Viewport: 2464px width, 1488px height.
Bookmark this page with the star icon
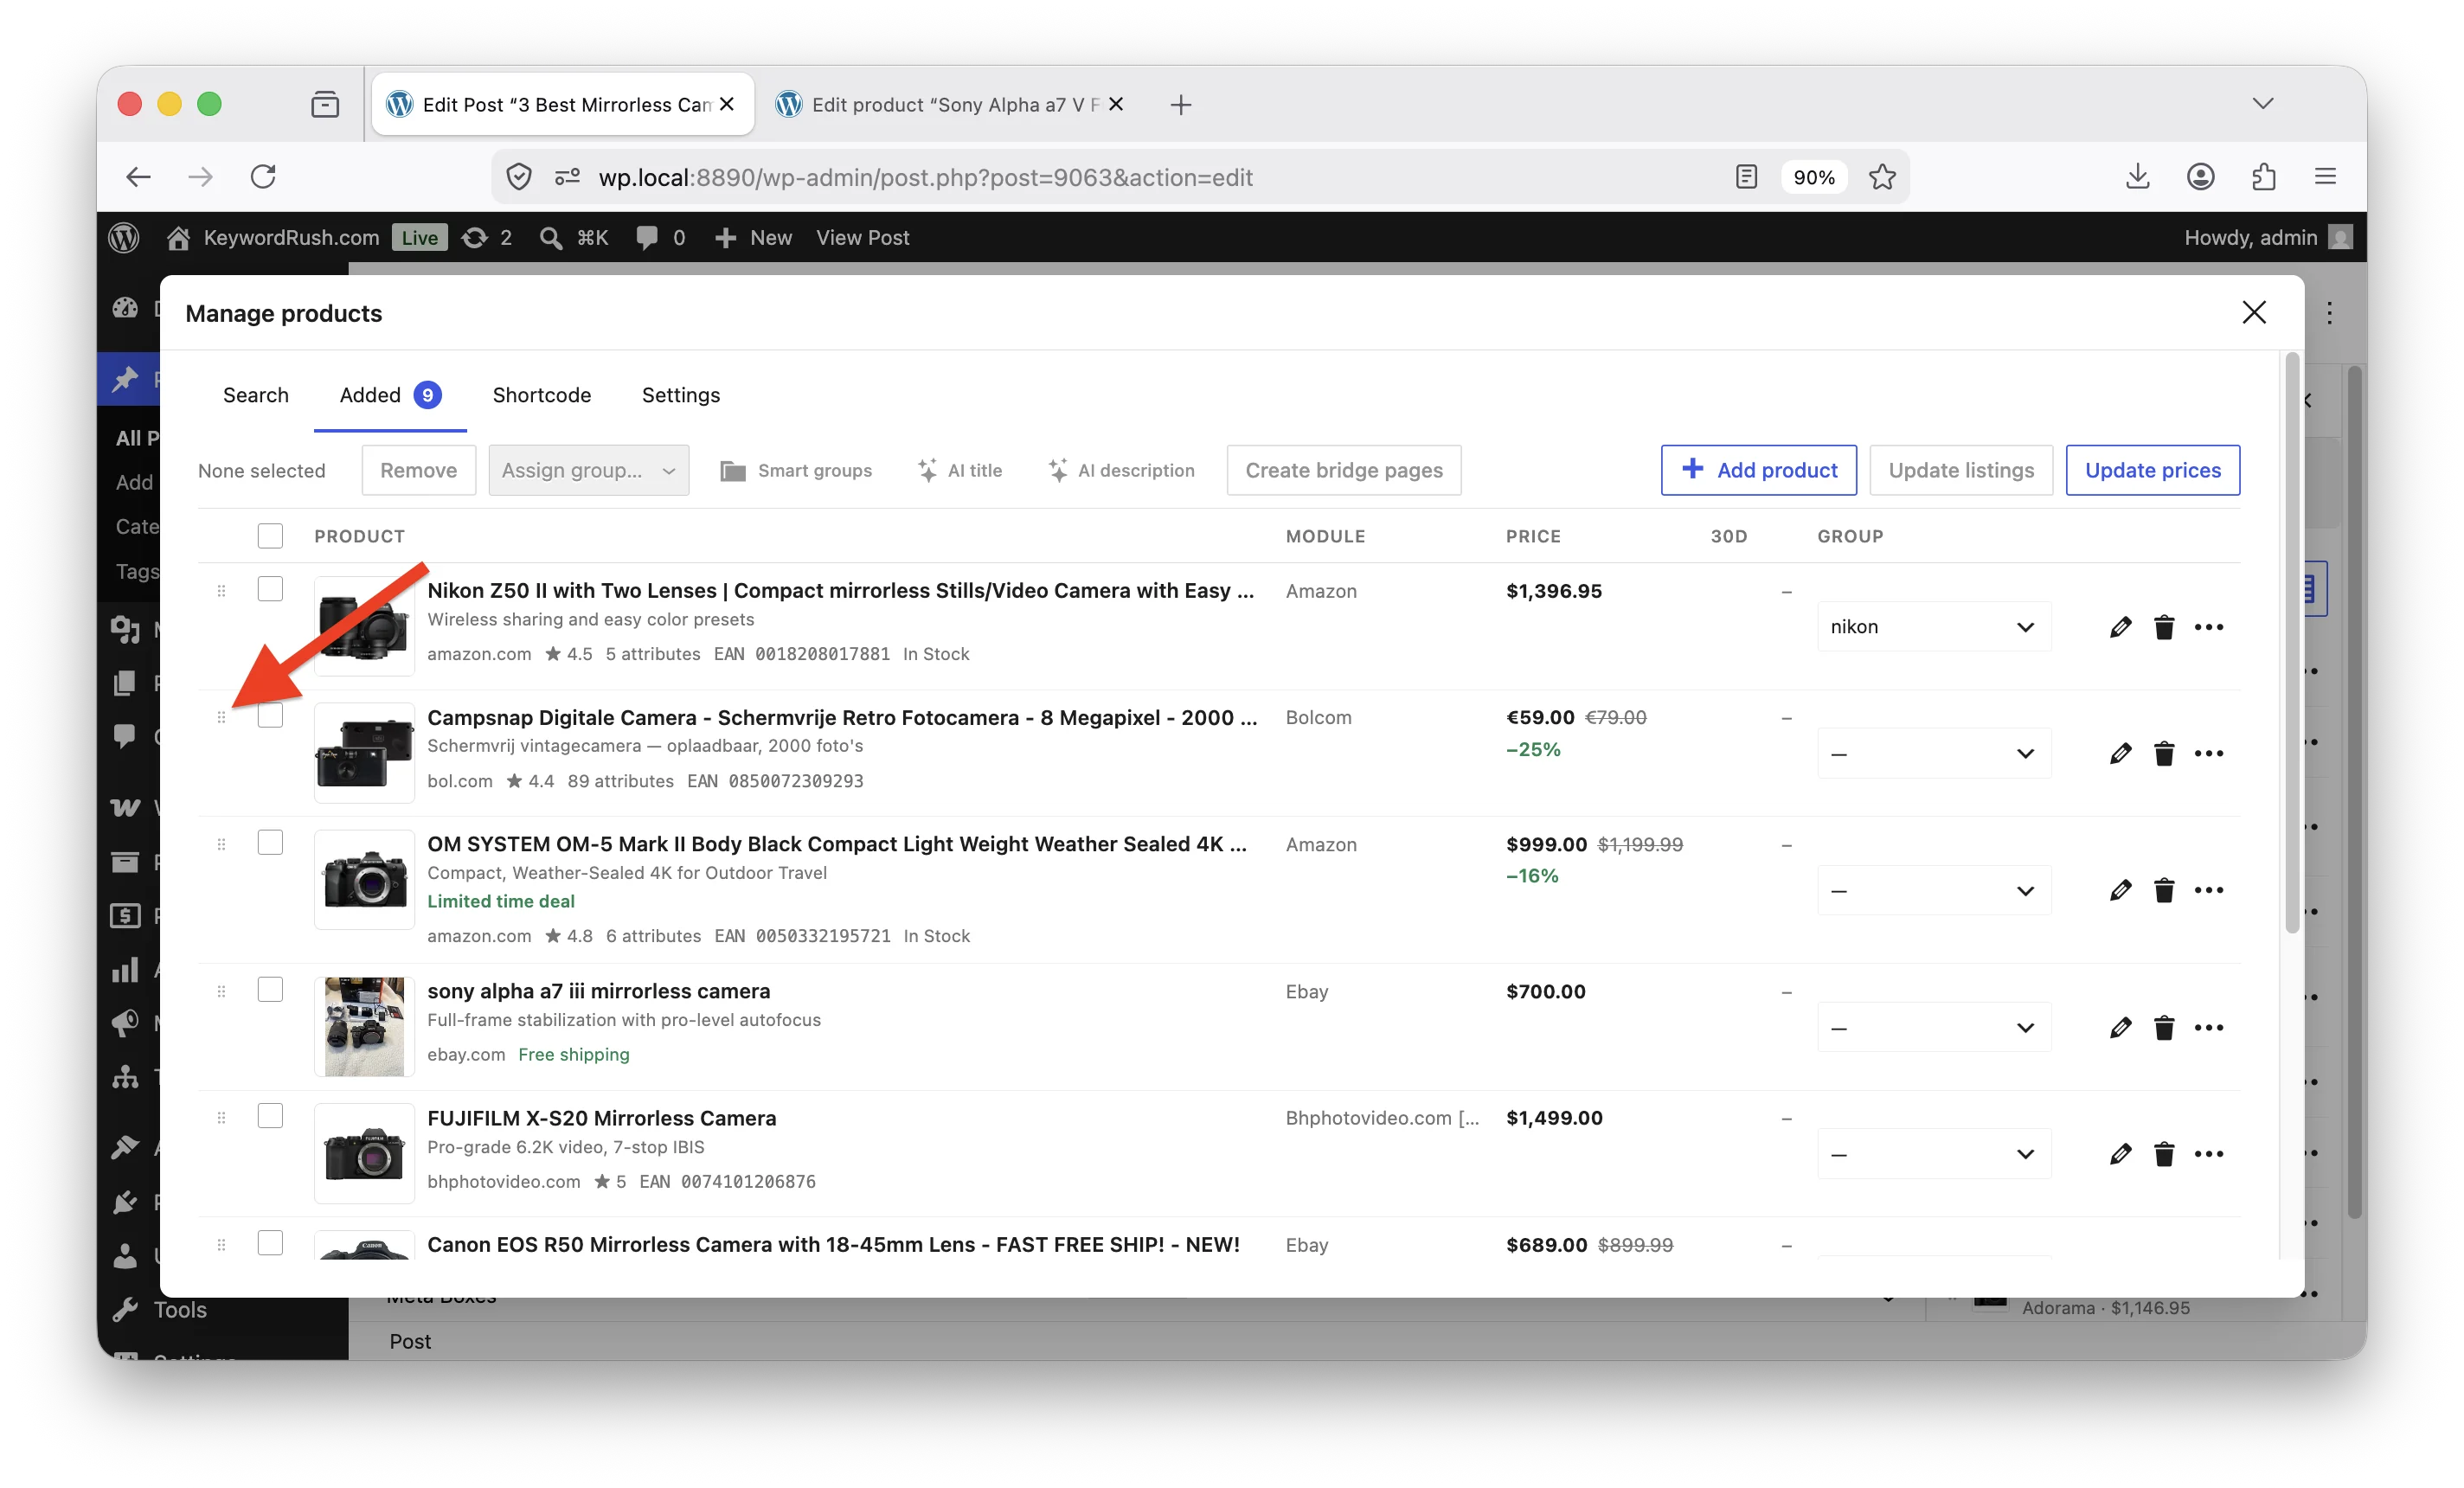[1882, 177]
